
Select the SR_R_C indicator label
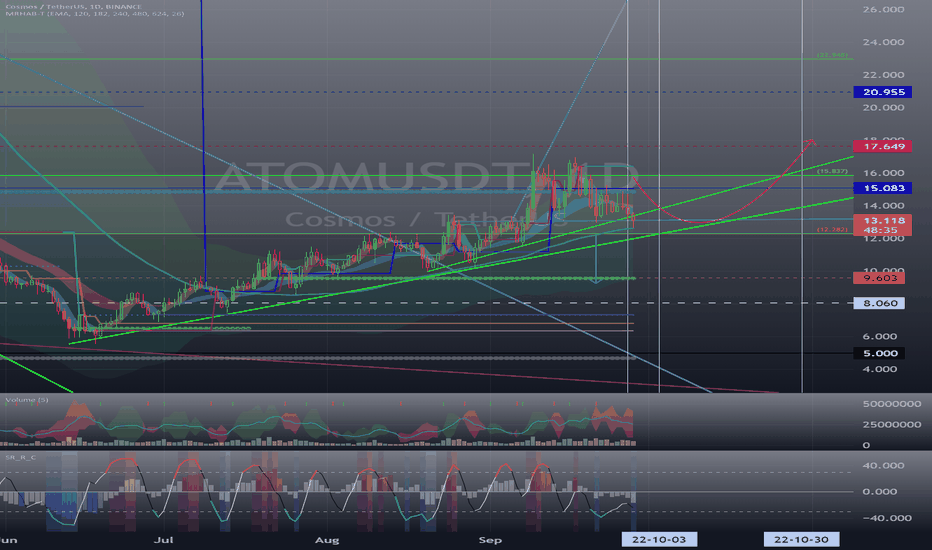pyautogui.click(x=21, y=457)
